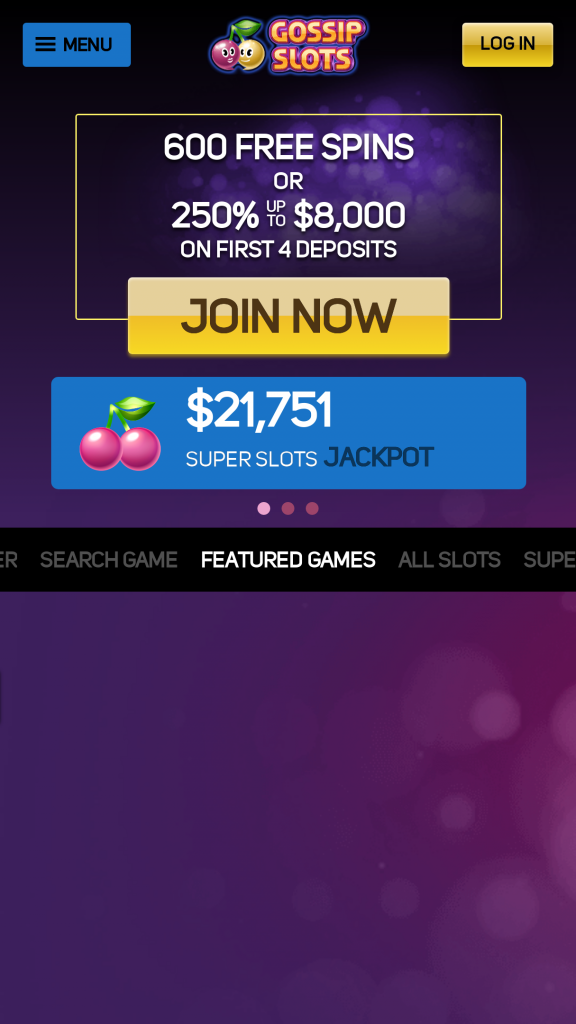Screen dimensions: 576x1024
Task: Click the 600 FREE SPINS promo headline
Action: pyautogui.click(x=288, y=147)
